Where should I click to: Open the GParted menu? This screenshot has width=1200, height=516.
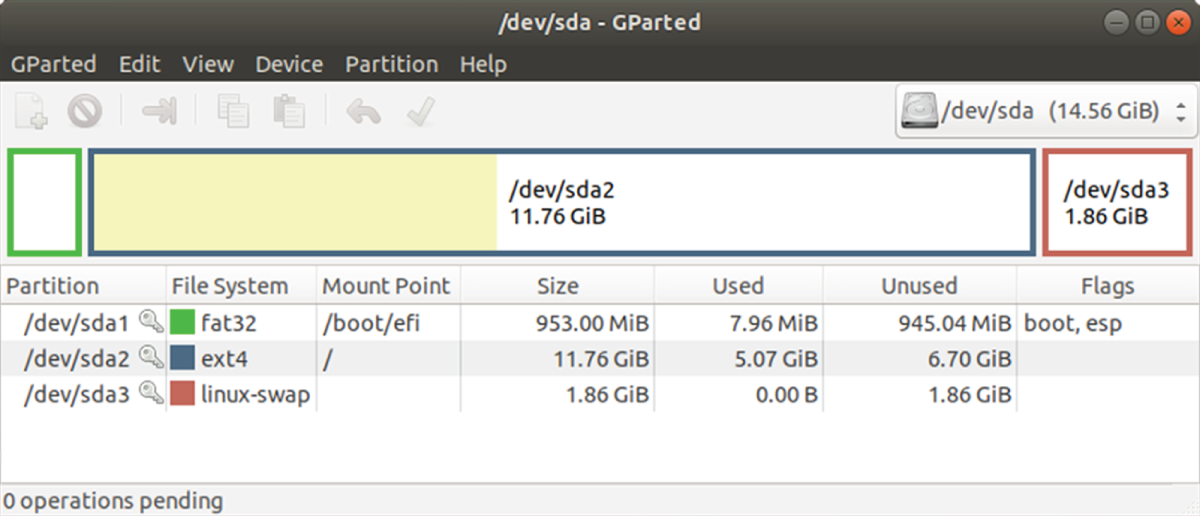point(54,64)
